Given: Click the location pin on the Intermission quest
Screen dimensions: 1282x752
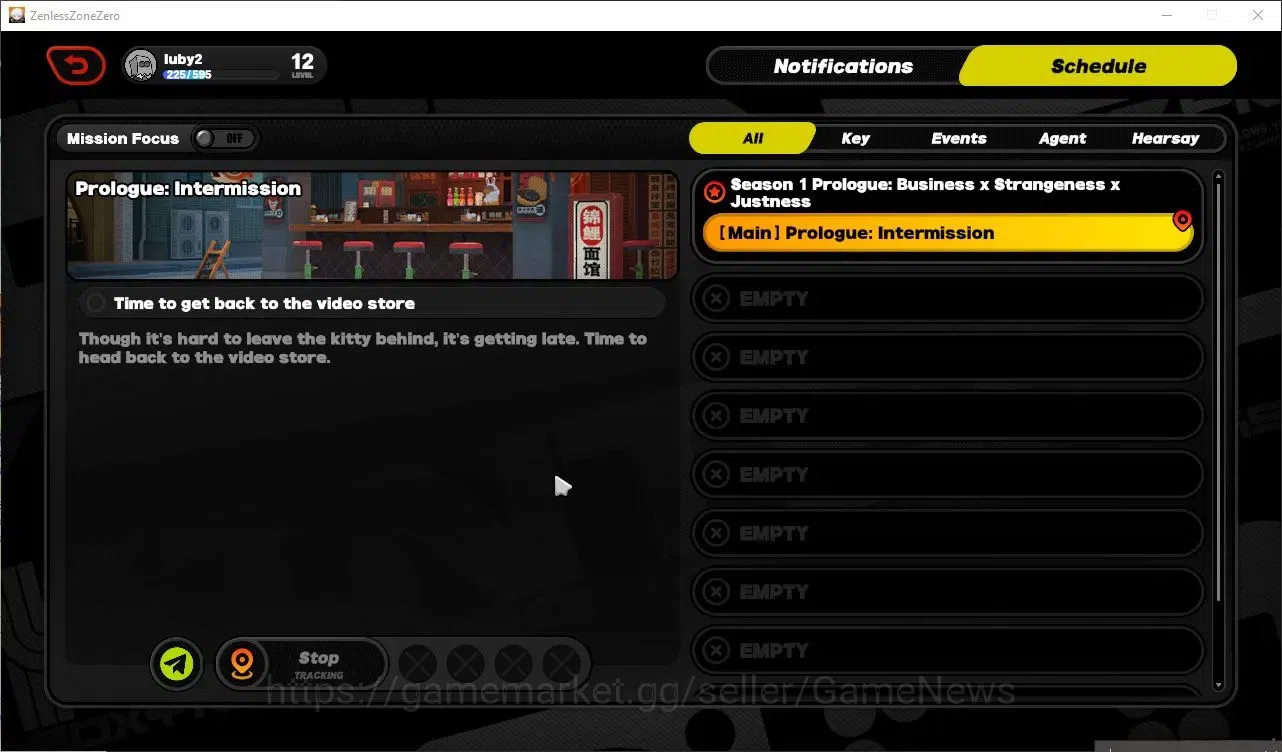Looking at the screenshot, I should point(1182,221).
